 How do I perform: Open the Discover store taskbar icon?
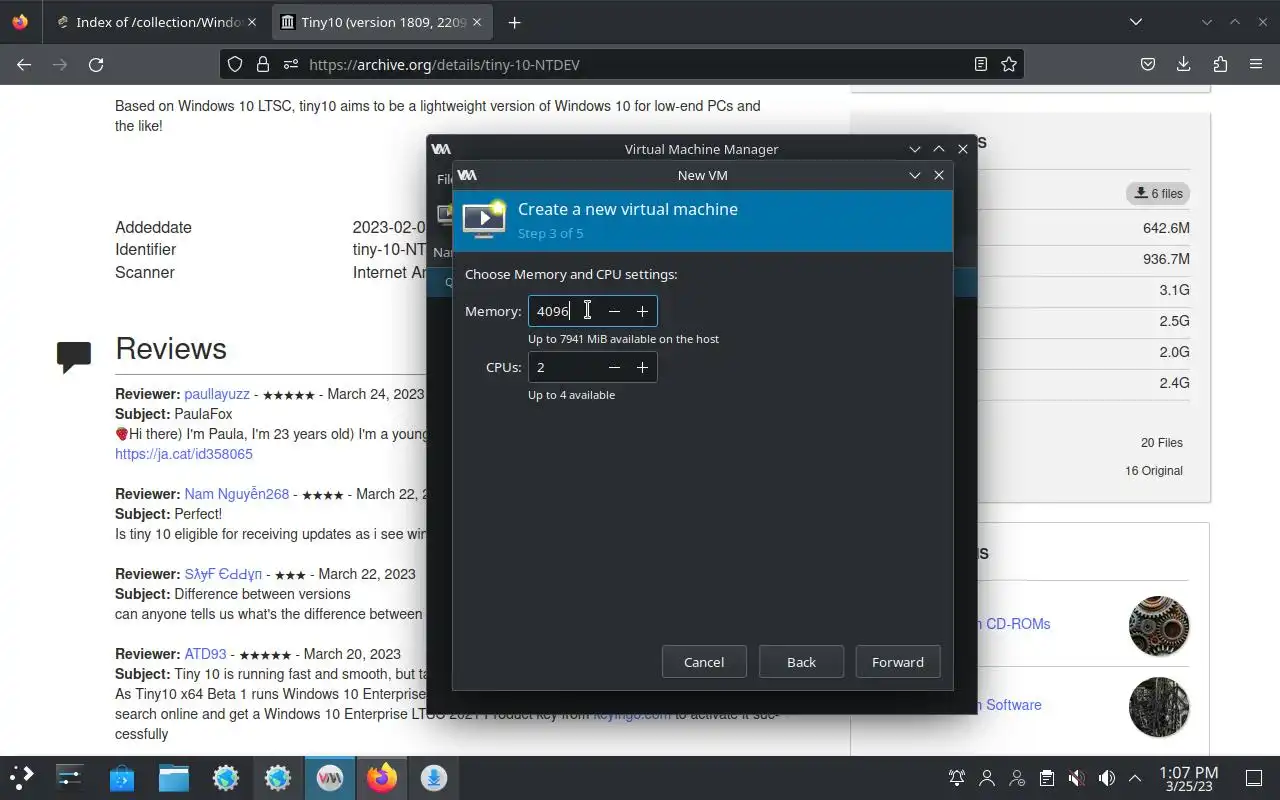point(122,777)
